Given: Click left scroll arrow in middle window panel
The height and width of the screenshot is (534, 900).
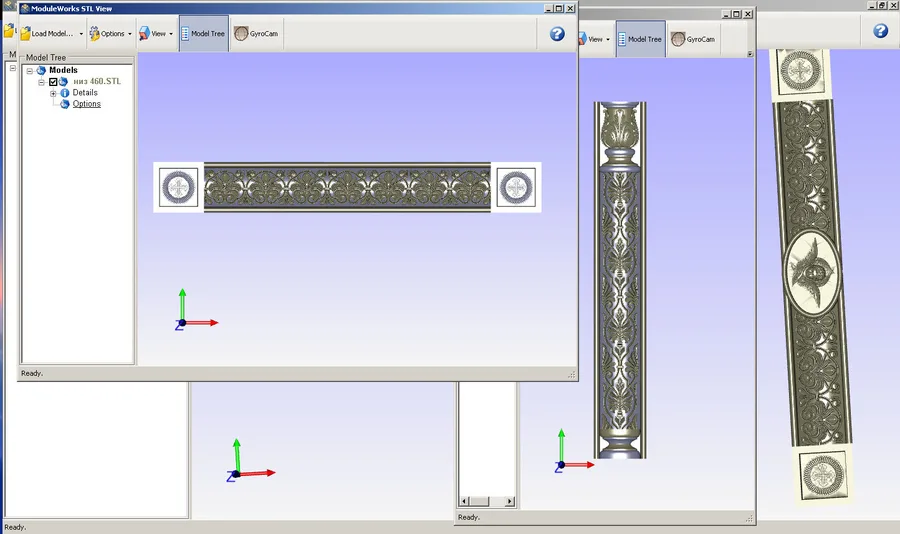Looking at the screenshot, I should tap(465, 501).
